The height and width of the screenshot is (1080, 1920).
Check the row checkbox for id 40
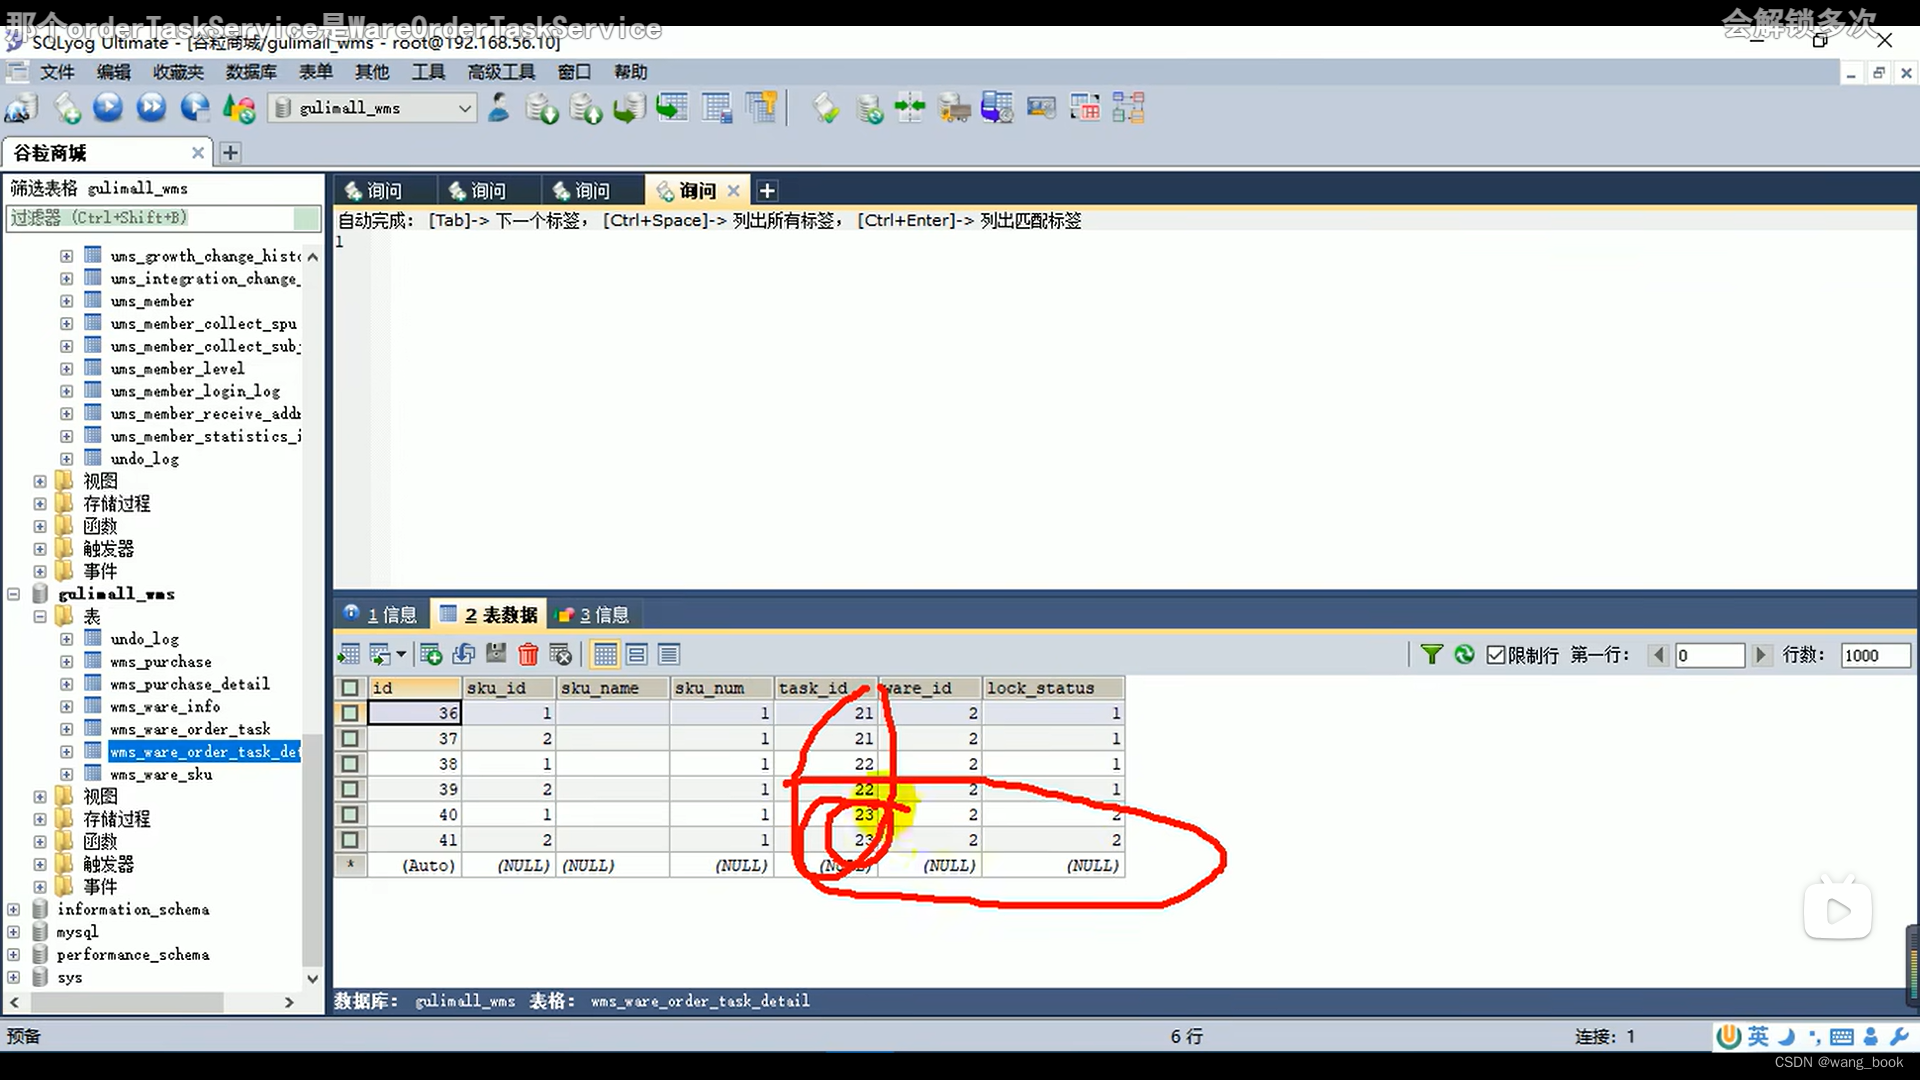350,815
